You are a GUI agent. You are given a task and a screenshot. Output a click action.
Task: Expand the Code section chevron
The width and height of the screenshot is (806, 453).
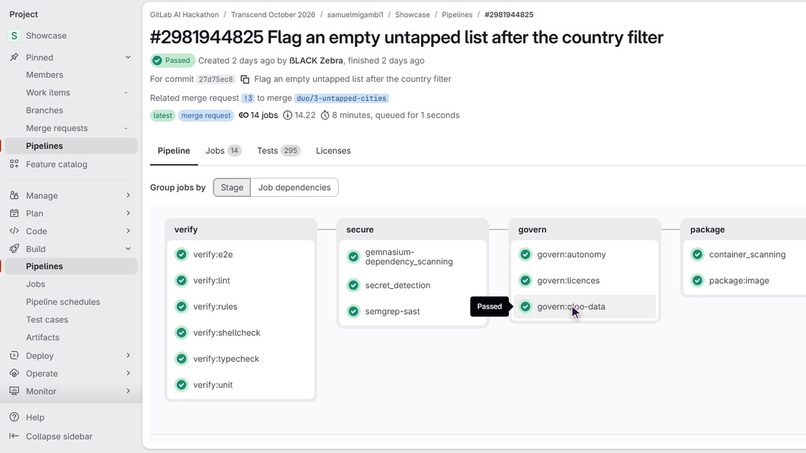coord(128,231)
